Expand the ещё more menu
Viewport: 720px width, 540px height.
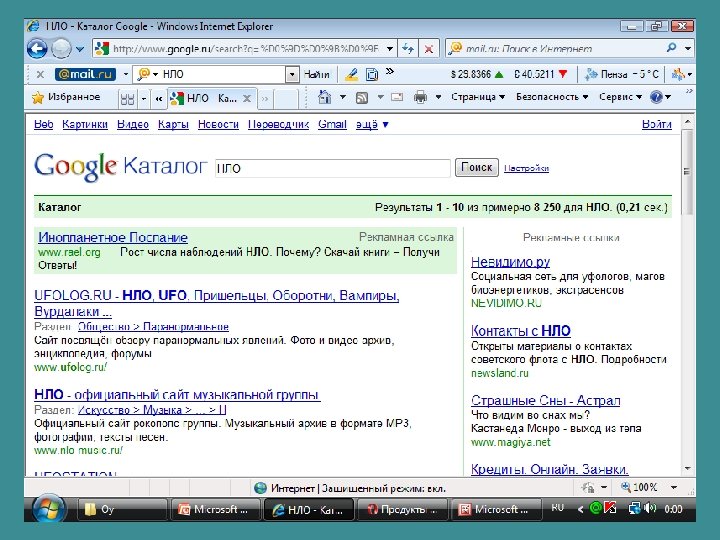(372, 124)
